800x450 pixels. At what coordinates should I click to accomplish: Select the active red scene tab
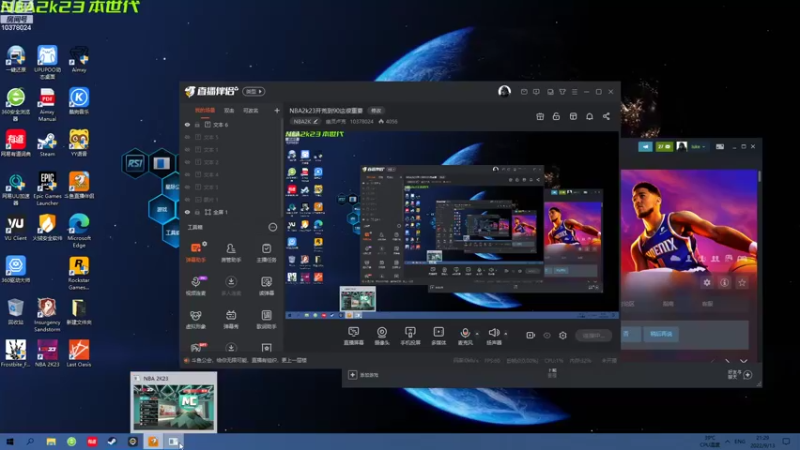click(x=205, y=111)
